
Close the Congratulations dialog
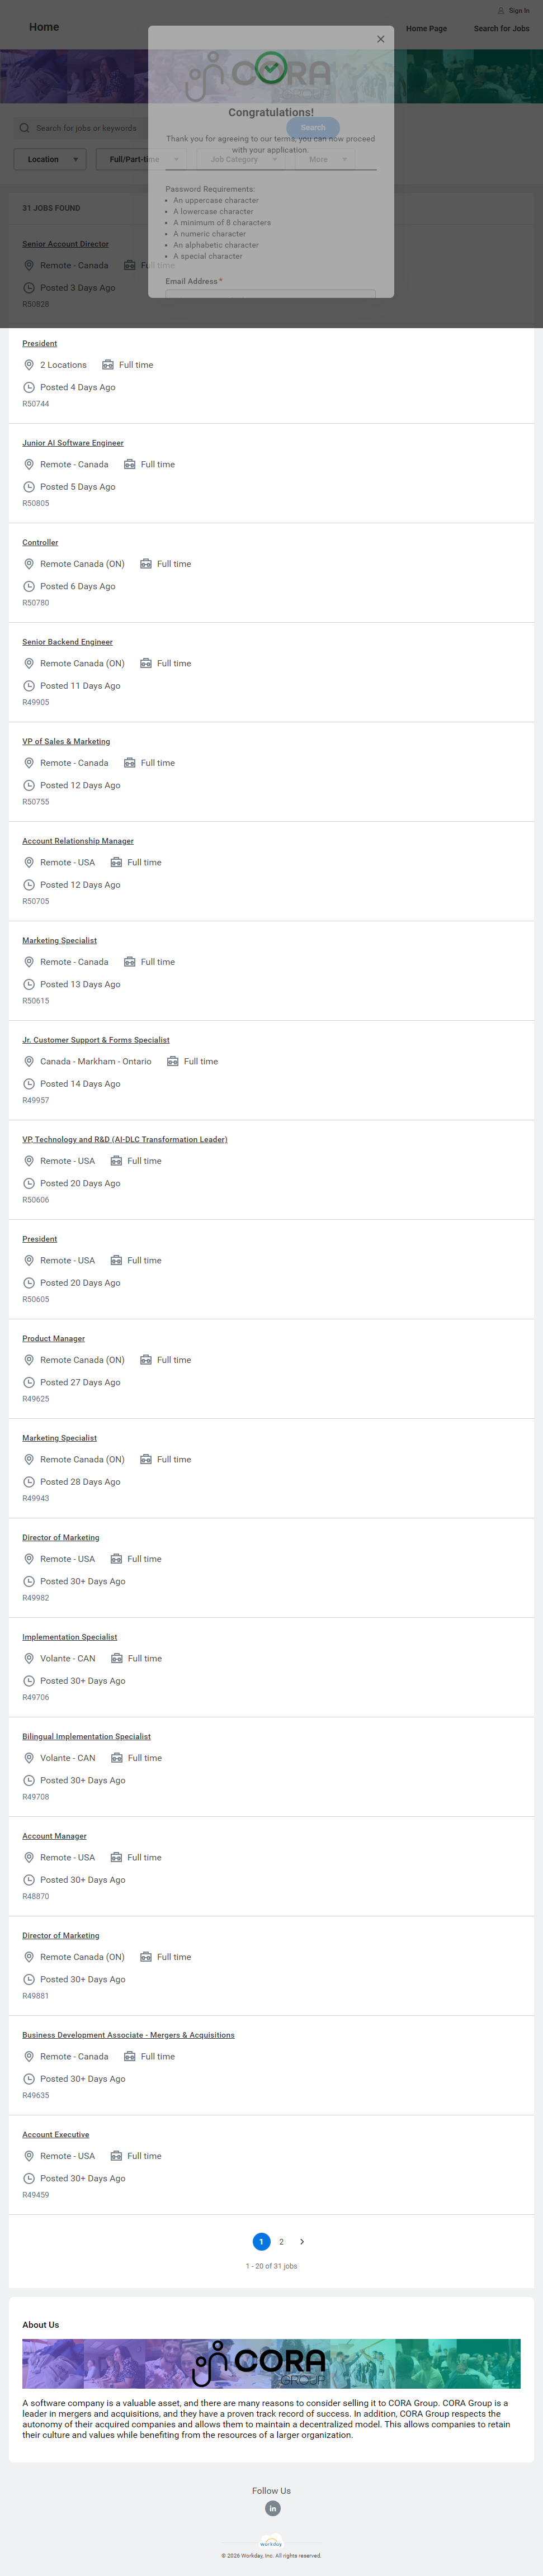coord(380,39)
